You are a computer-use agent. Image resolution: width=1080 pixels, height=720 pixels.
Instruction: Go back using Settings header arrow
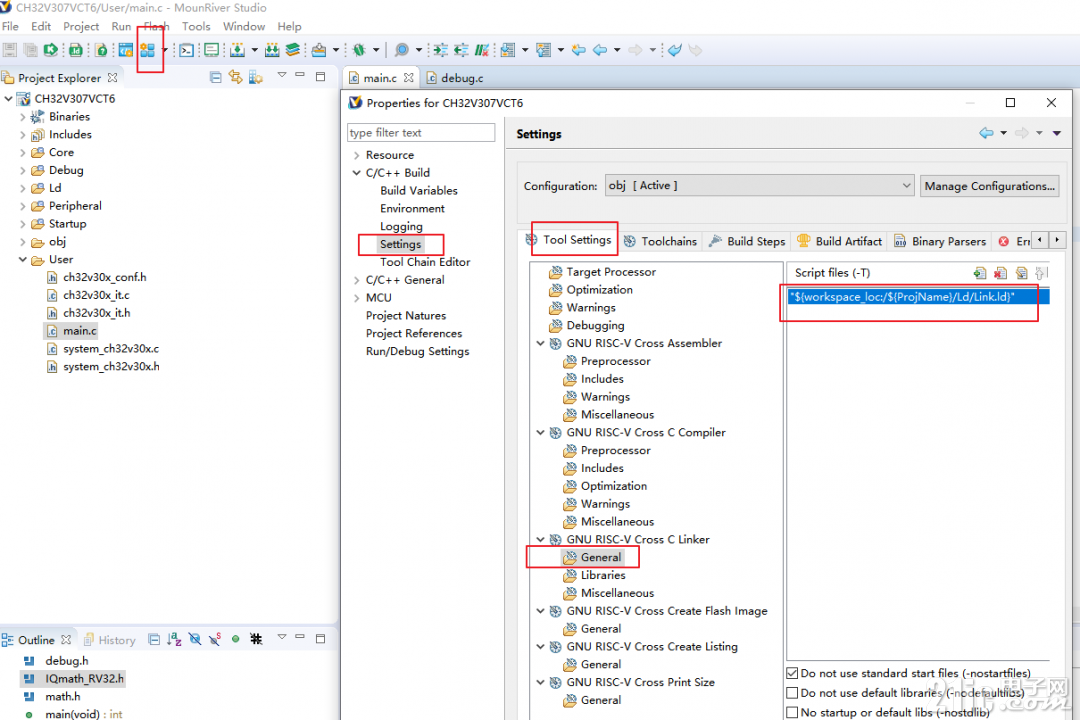point(986,133)
